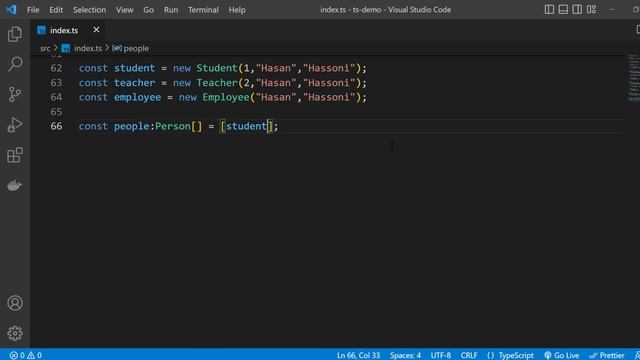Change encoding via UTF-8
640x360 pixels.
[x=441, y=355]
